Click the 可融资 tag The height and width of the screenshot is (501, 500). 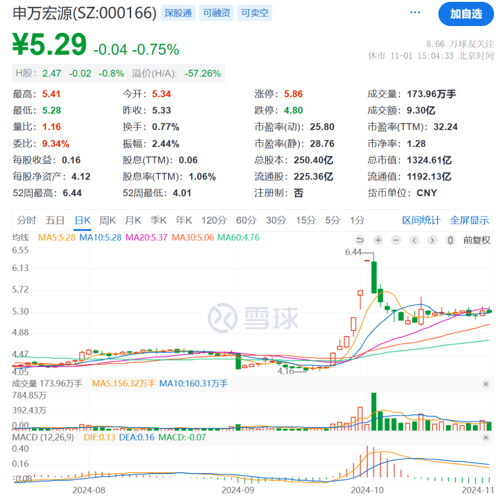point(216,13)
